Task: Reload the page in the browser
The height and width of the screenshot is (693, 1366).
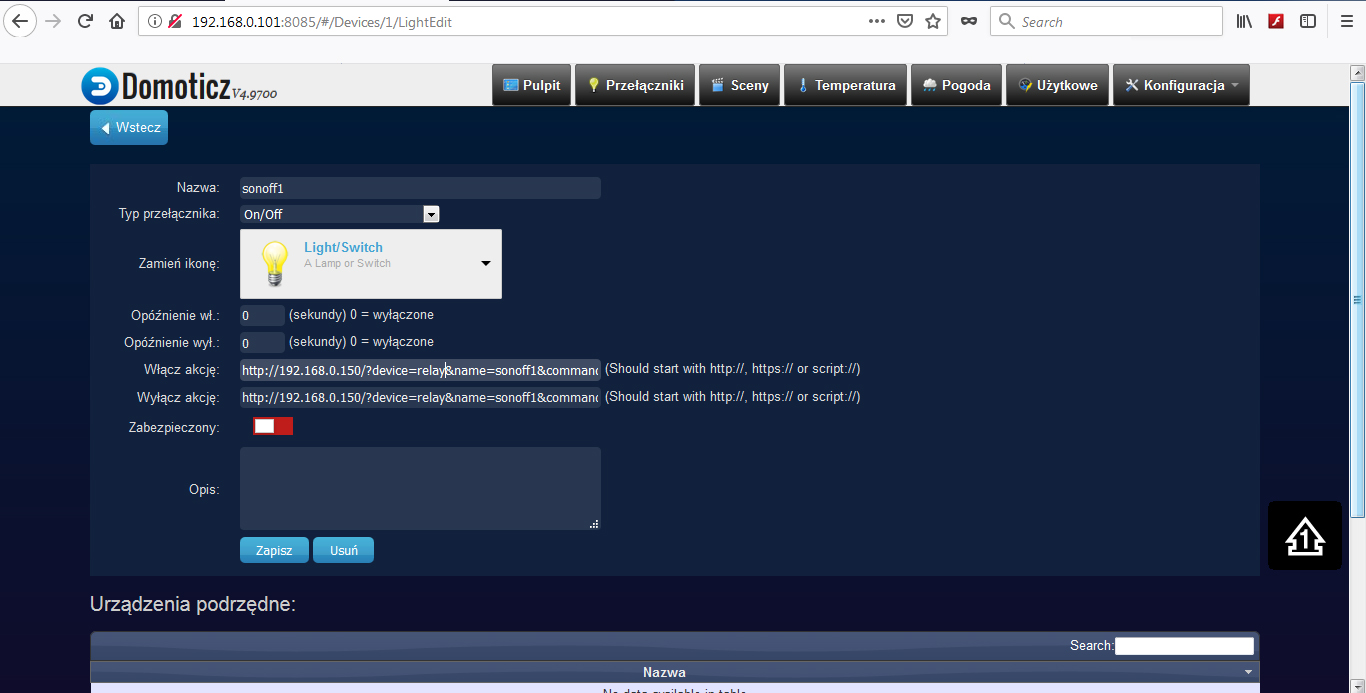Action: (x=85, y=21)
